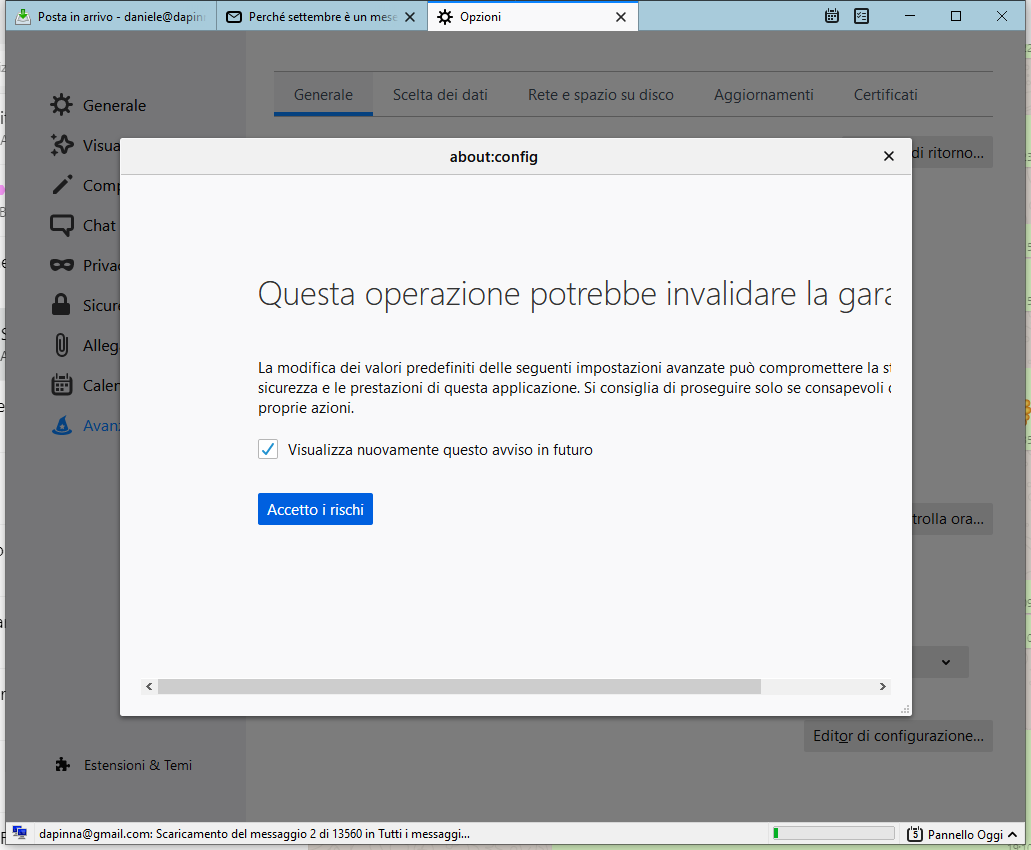Expand the dropdown partly hidden behind the dialog

coord(946,662)
